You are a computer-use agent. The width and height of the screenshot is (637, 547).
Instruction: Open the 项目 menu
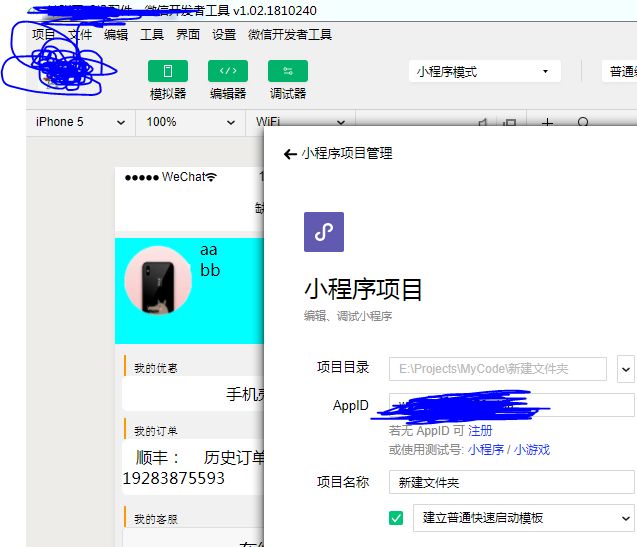[44, 35]
